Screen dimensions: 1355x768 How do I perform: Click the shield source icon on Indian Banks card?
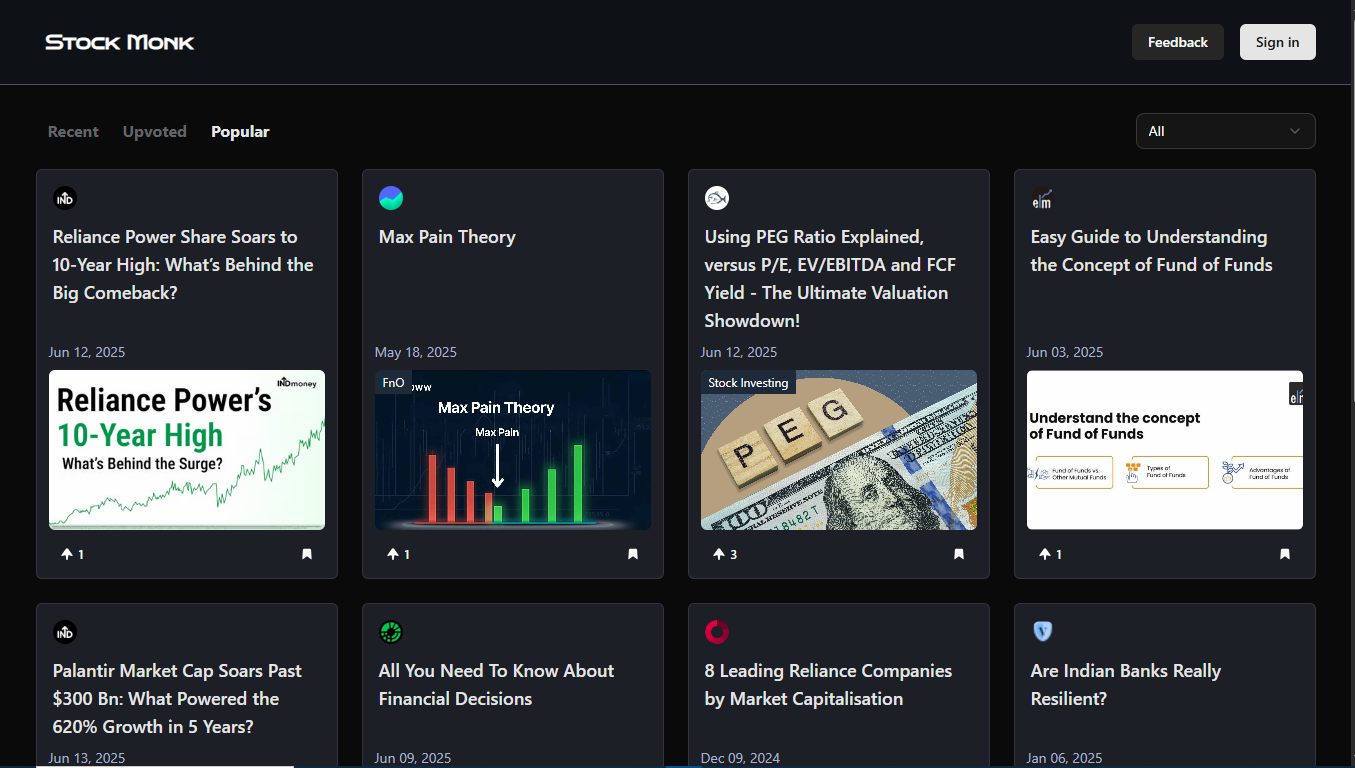pos(1043,632)
